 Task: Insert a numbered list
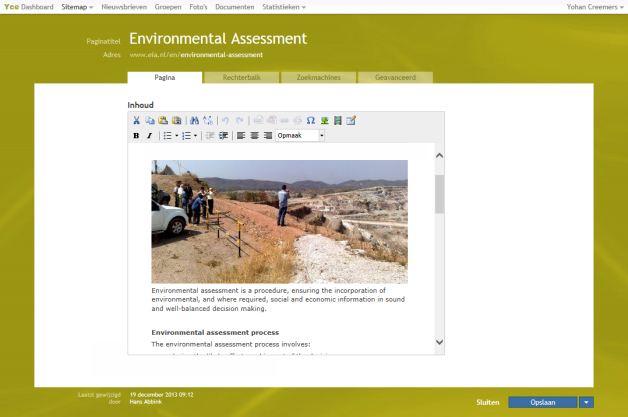tap(186, 136)
